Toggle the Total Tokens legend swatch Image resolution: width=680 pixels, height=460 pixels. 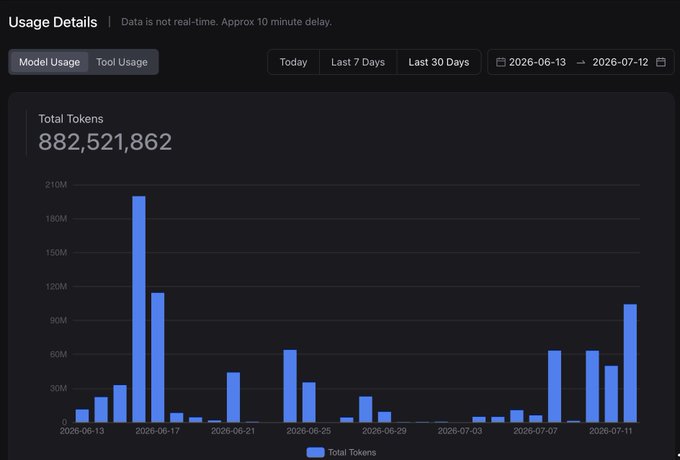[315, 452]
